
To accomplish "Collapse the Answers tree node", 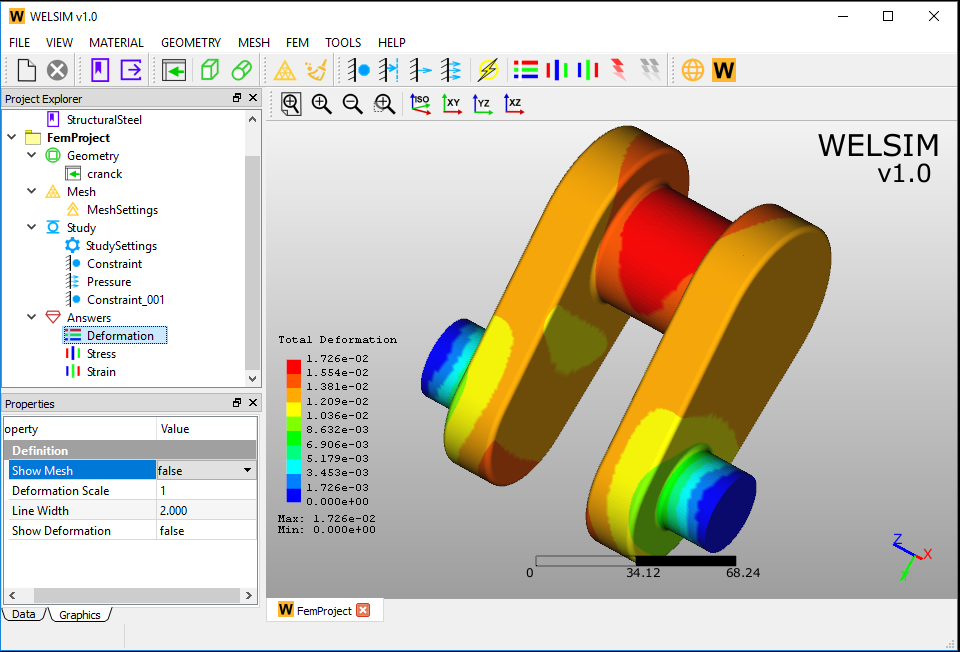I will tap(32, 318).
